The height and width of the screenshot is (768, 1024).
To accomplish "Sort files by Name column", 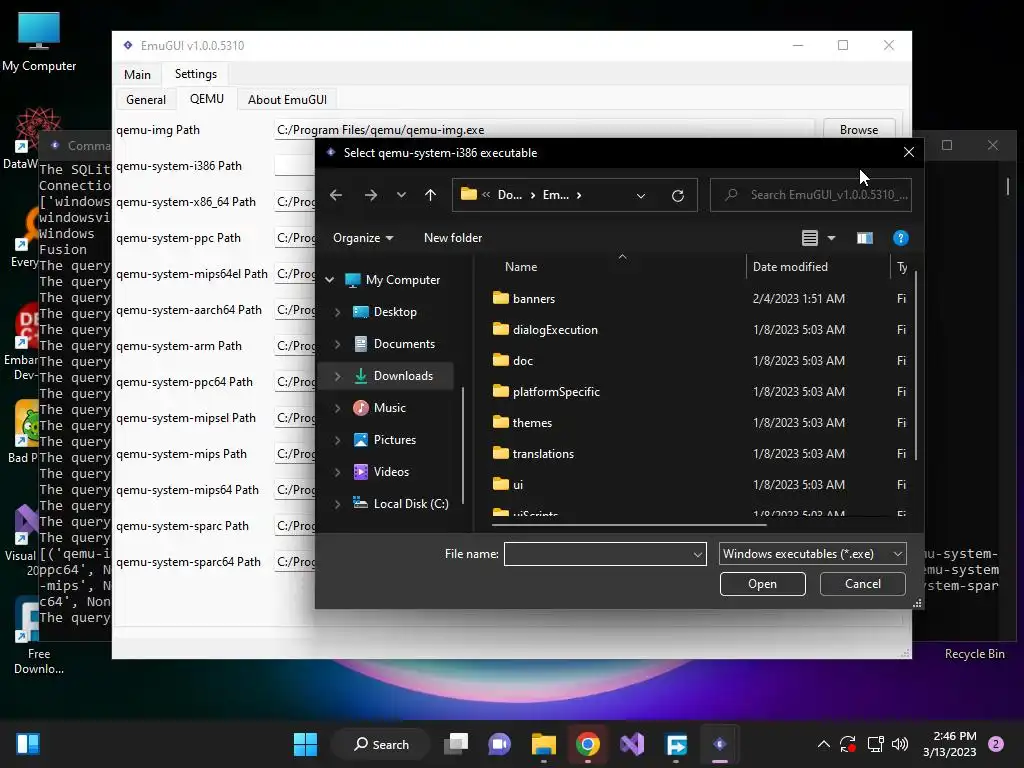I will point(520,267).
